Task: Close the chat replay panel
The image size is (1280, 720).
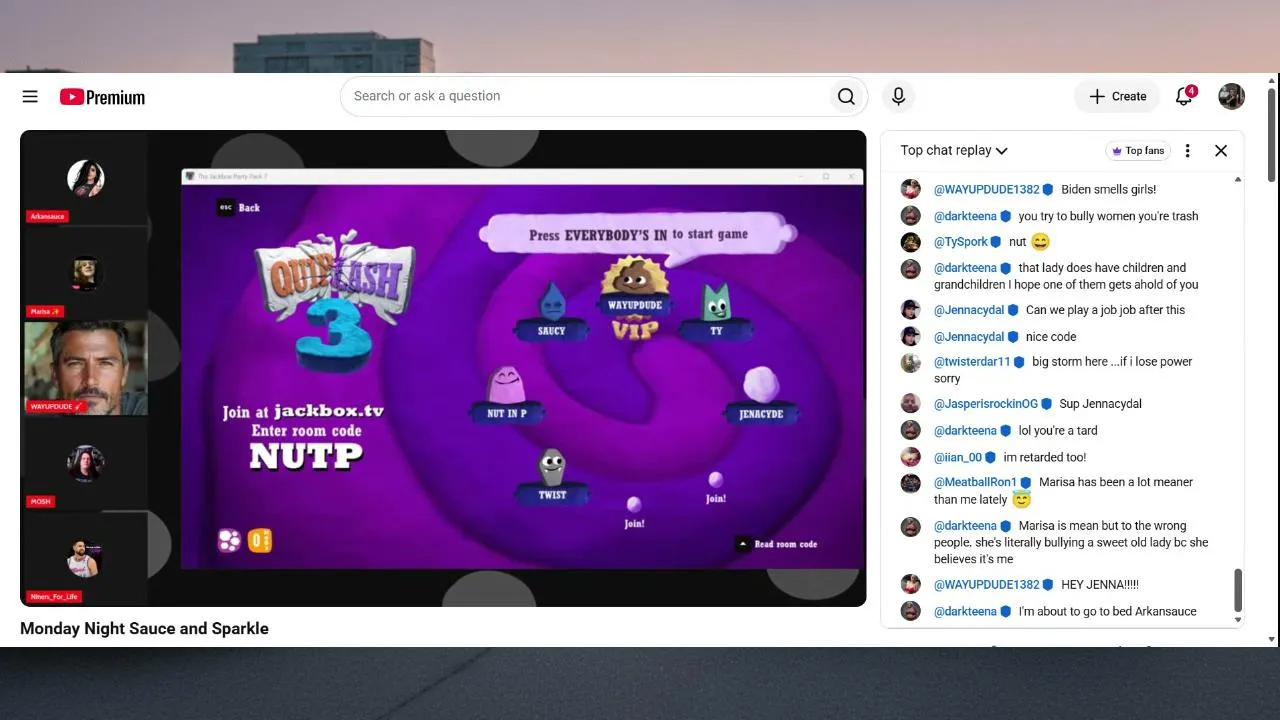Action: click(x=1221, y=151)
